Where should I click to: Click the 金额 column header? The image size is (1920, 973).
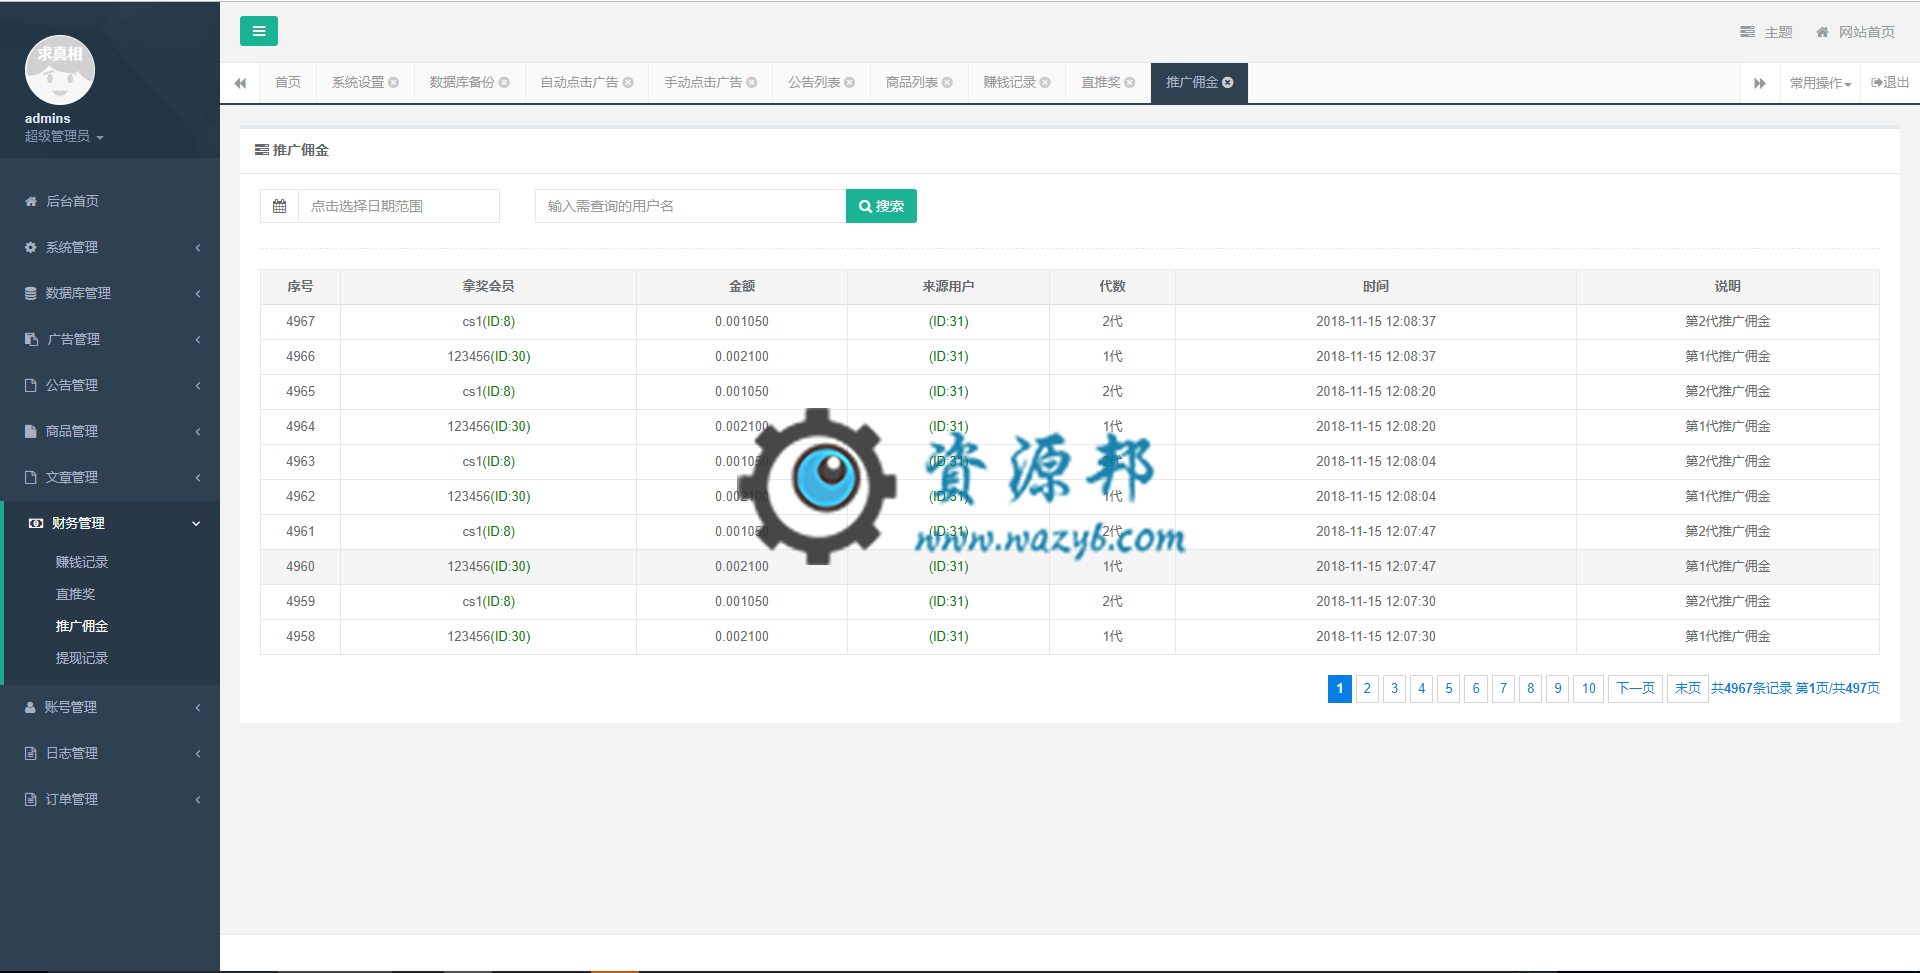tap(742, 286)
